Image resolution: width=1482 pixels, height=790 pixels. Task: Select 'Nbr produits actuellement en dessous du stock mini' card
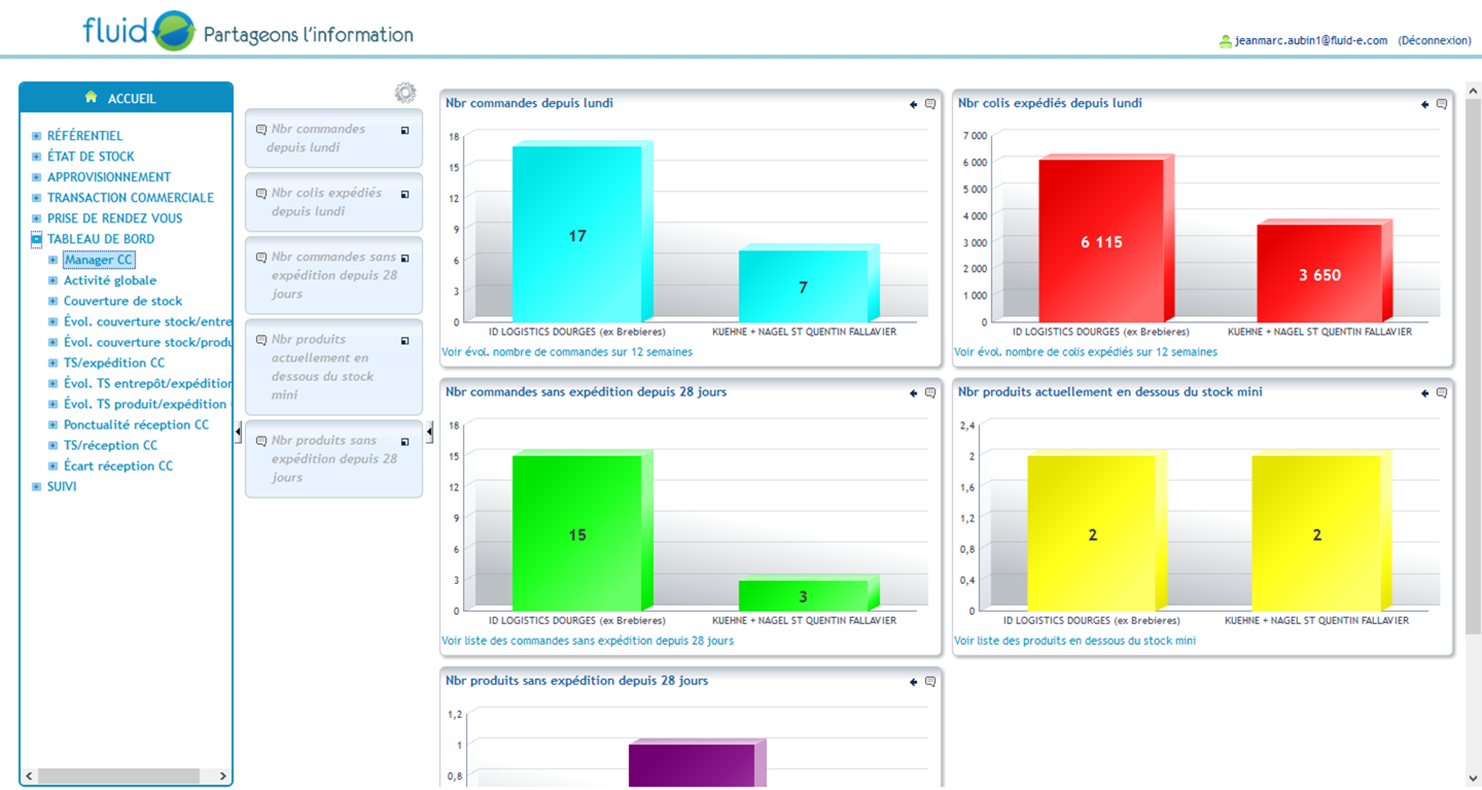(334, 367)
